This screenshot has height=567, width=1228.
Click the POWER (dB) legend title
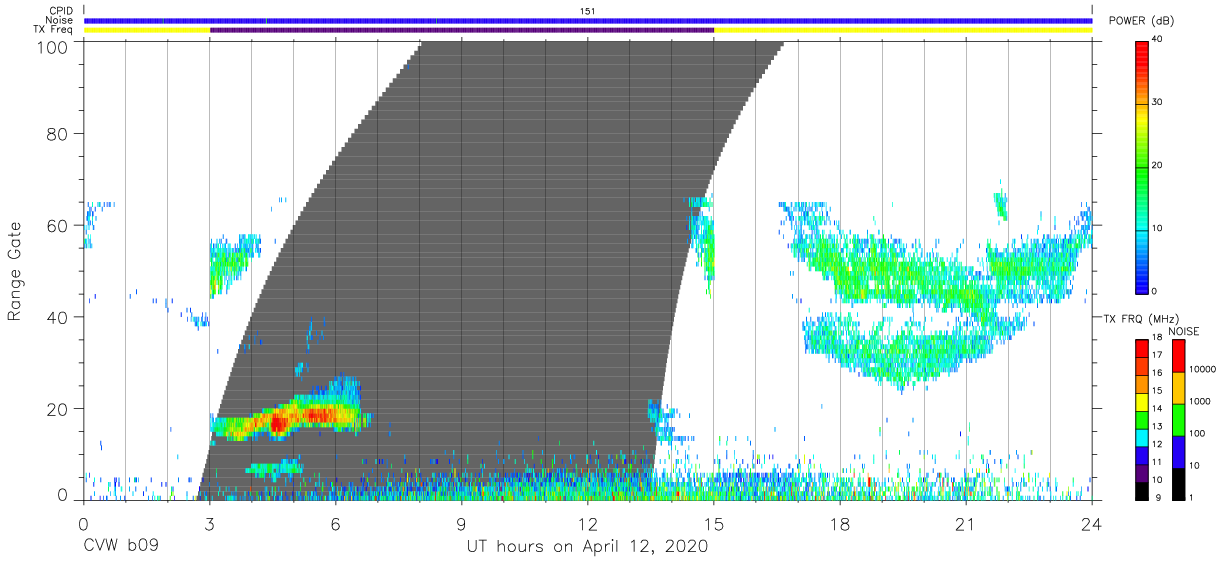pyautogui.click(x=1141, y=21)
